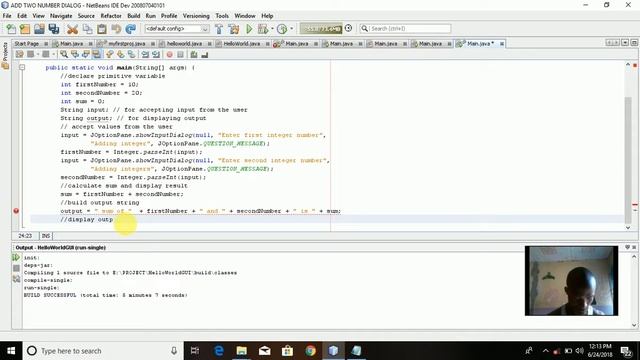Close the active Main.java * tab
This screenshot has height=360, width=640.
pos(502,43)
